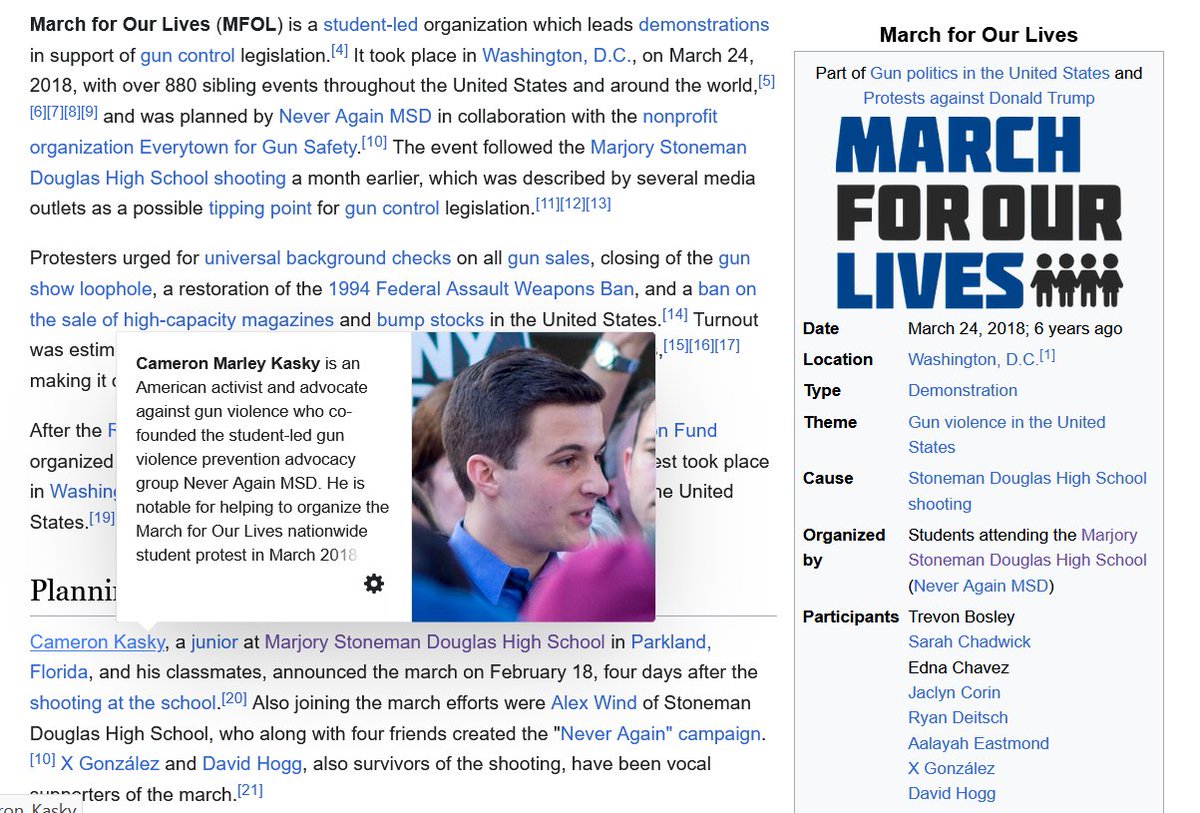Open citation reference [19]
Viewport: 1200px width, 813px height.
[102, 517]
